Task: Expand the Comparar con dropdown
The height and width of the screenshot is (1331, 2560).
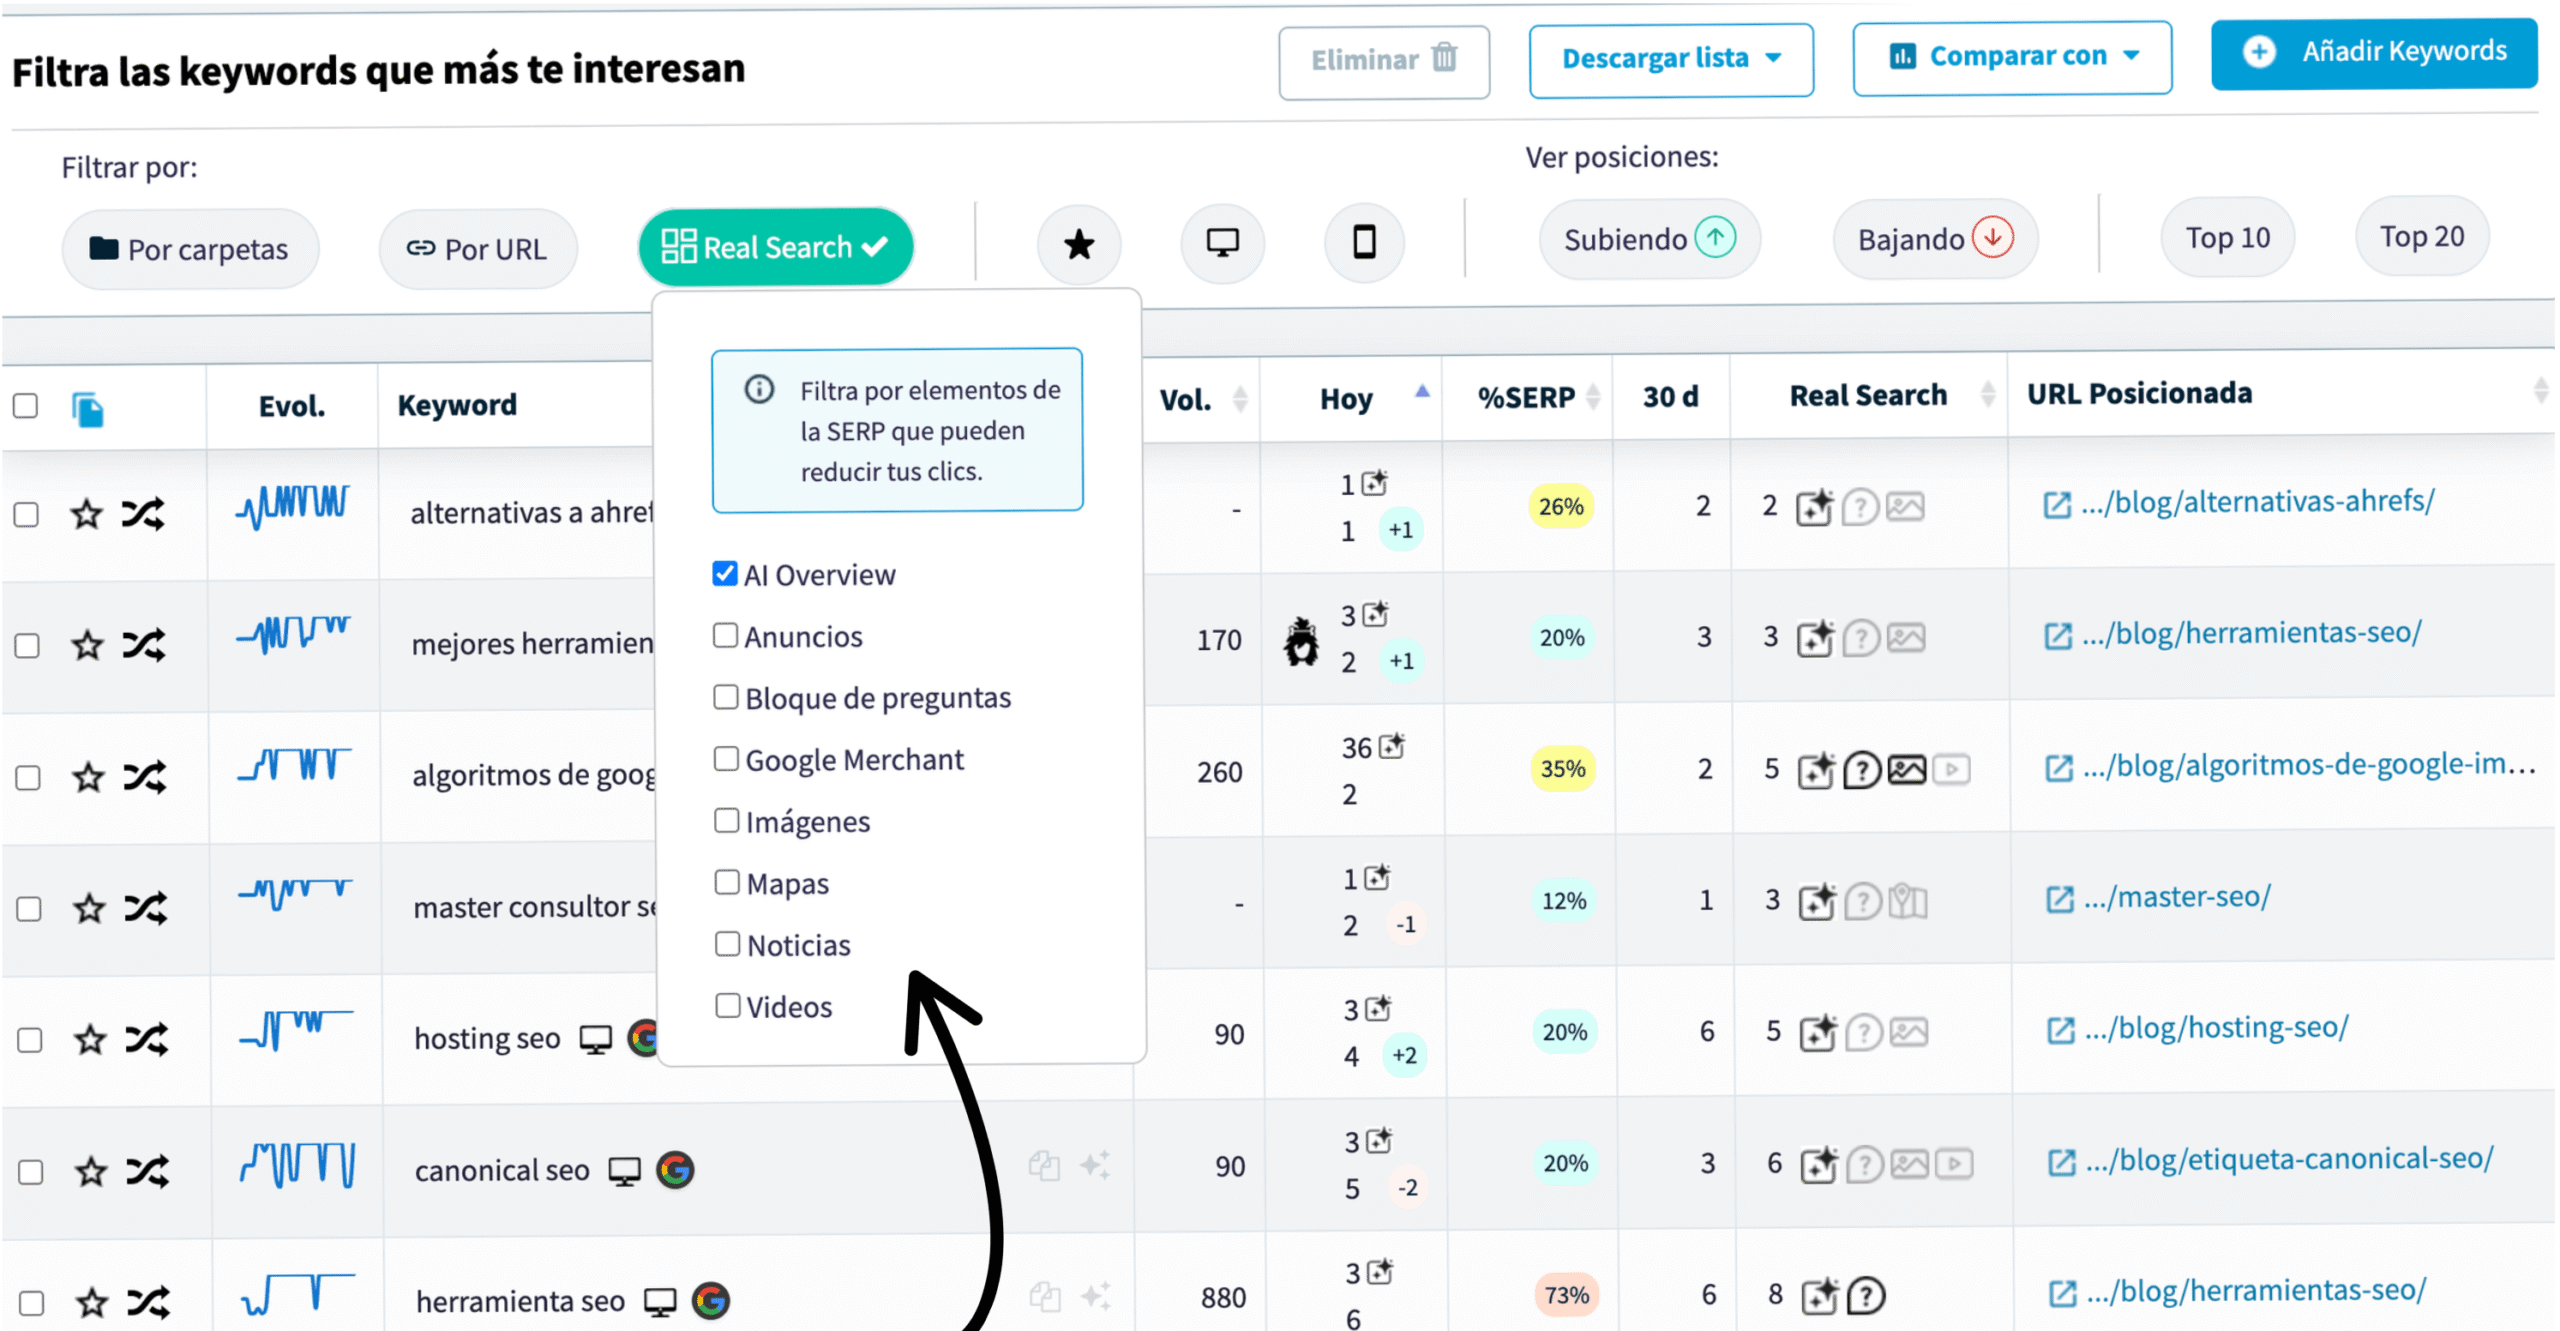Action: coord(2011,57)
